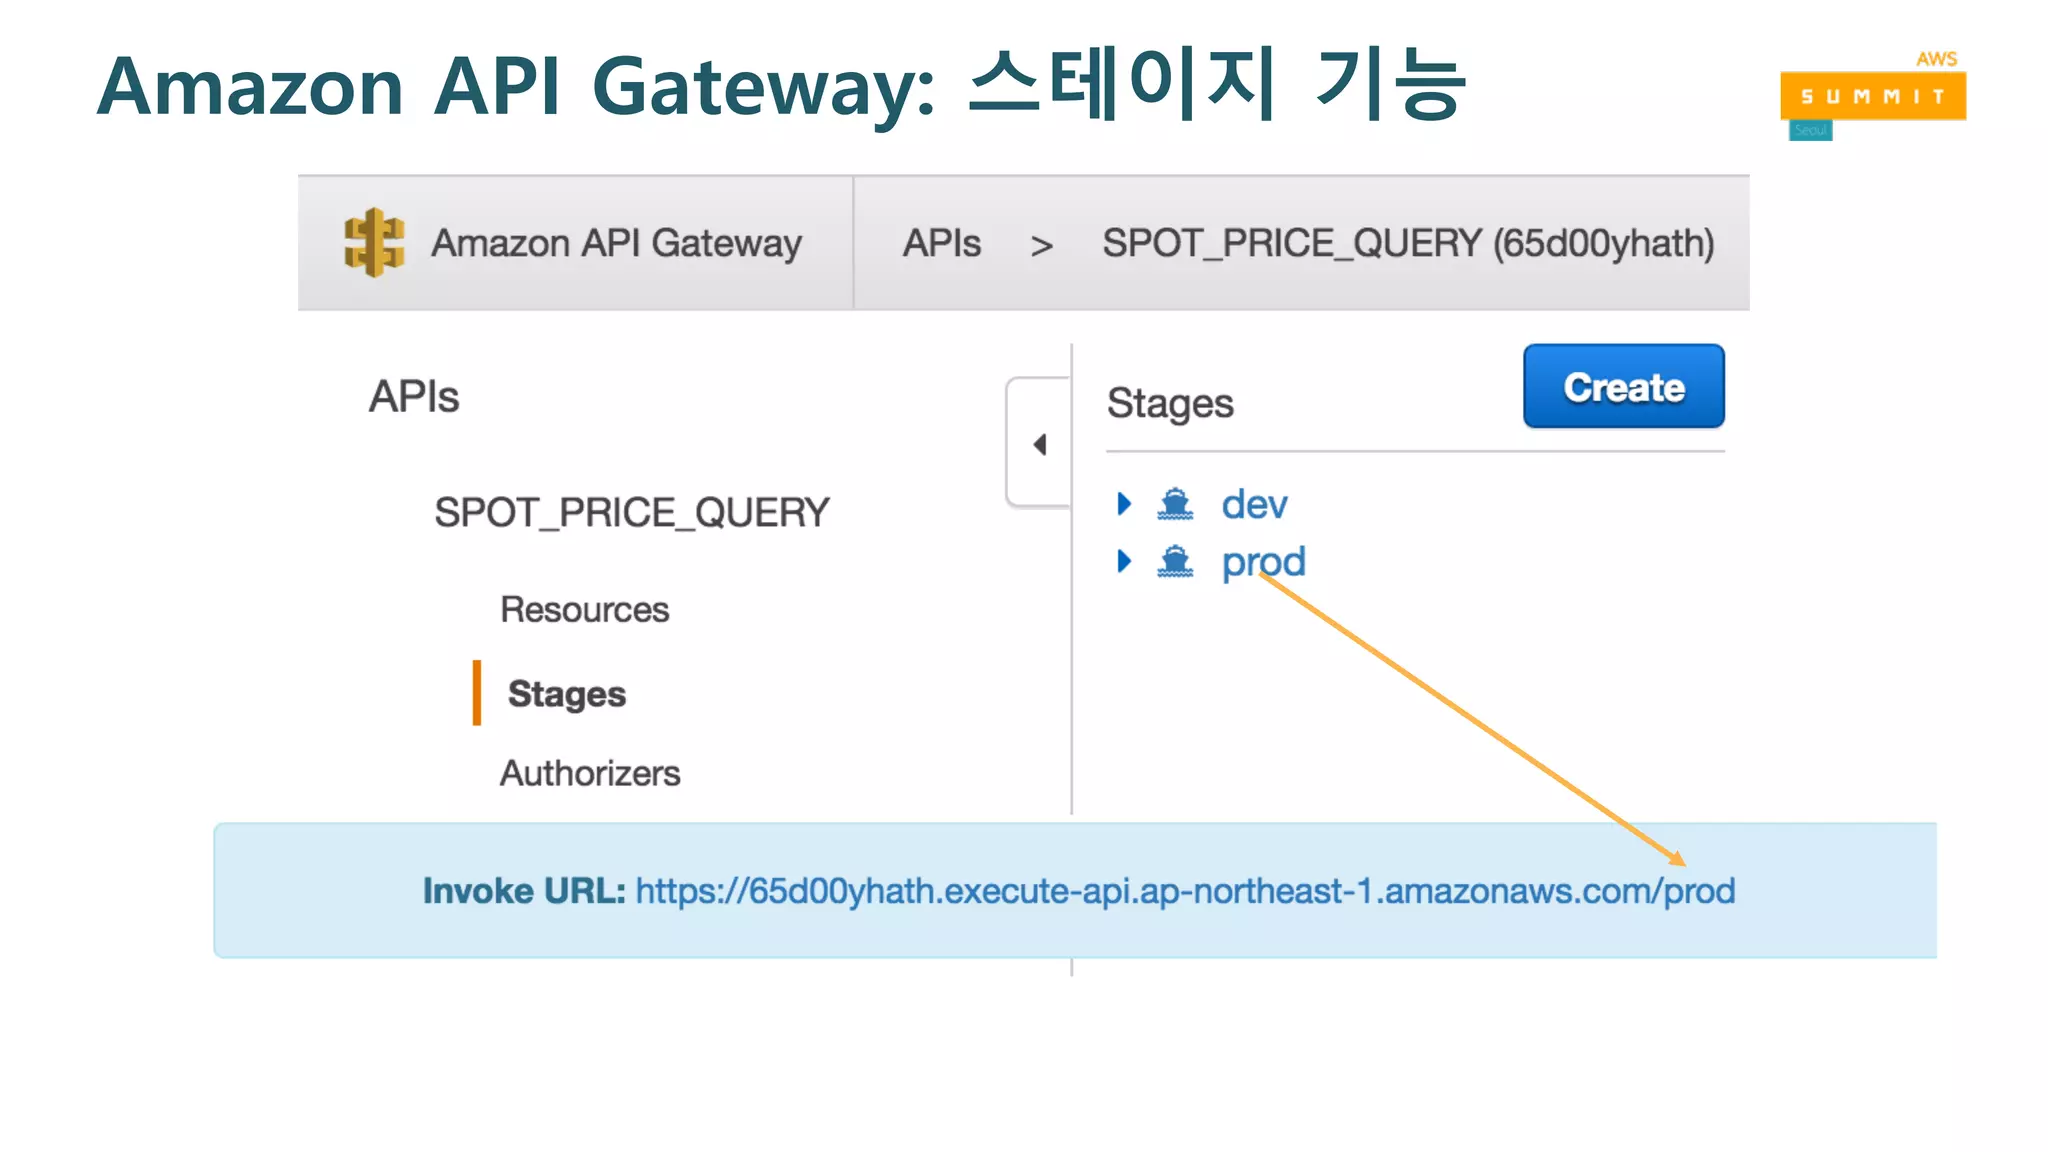Select SPOT_PRICE_QUERY API in the sidebar
Image resolution: width=2048 pixels, height=1152 pixels.
click(631, 513)
